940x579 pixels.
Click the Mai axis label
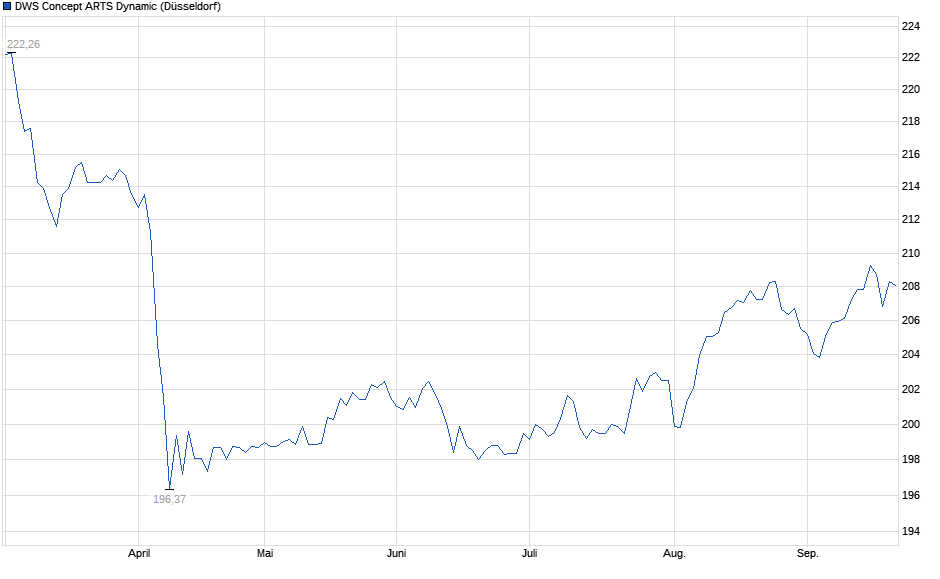point(265,553)
